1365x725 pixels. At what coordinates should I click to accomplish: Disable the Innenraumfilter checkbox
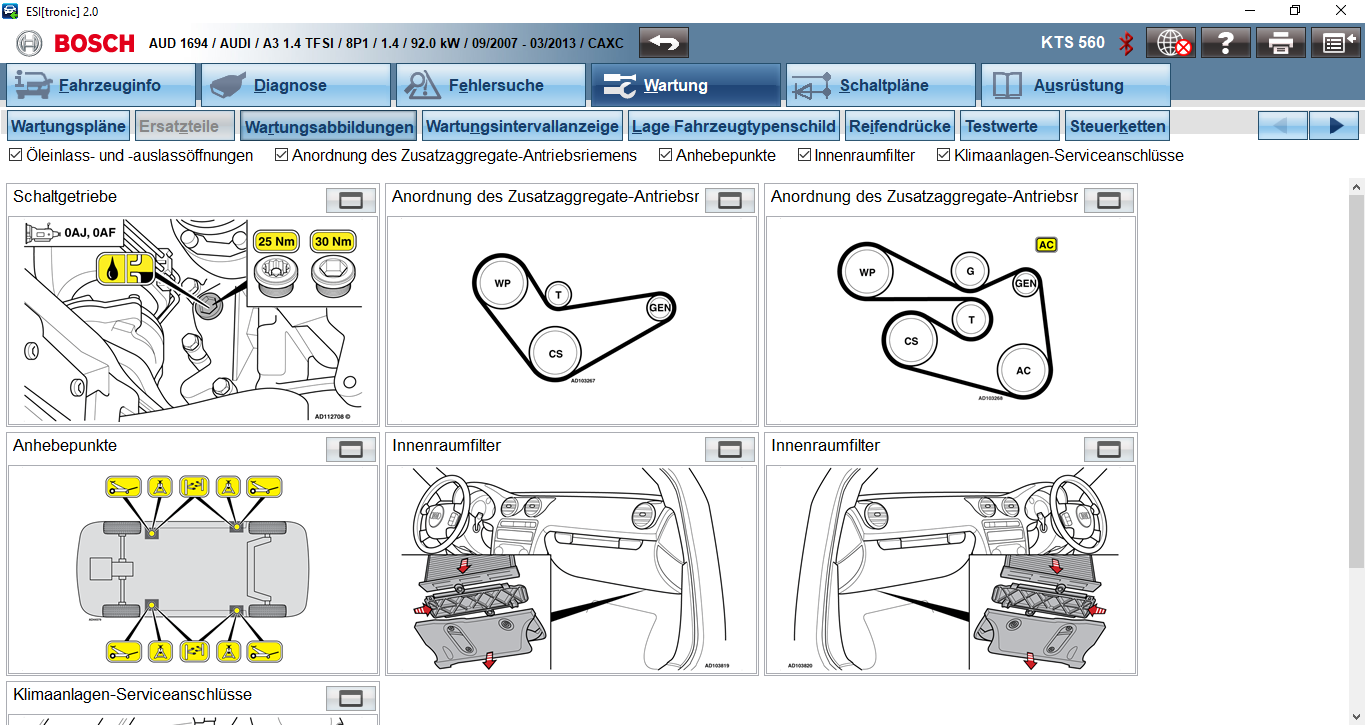[x=805, y=156]
